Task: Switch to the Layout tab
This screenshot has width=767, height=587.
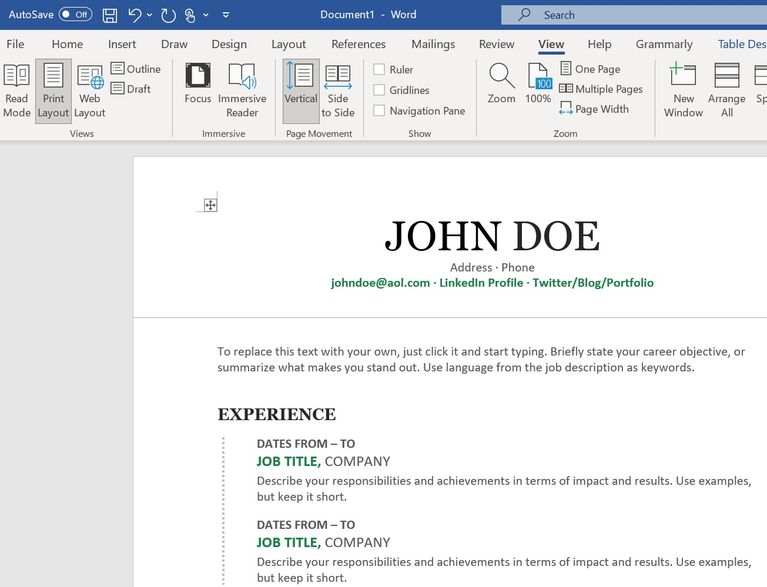Action: (289, 44)
